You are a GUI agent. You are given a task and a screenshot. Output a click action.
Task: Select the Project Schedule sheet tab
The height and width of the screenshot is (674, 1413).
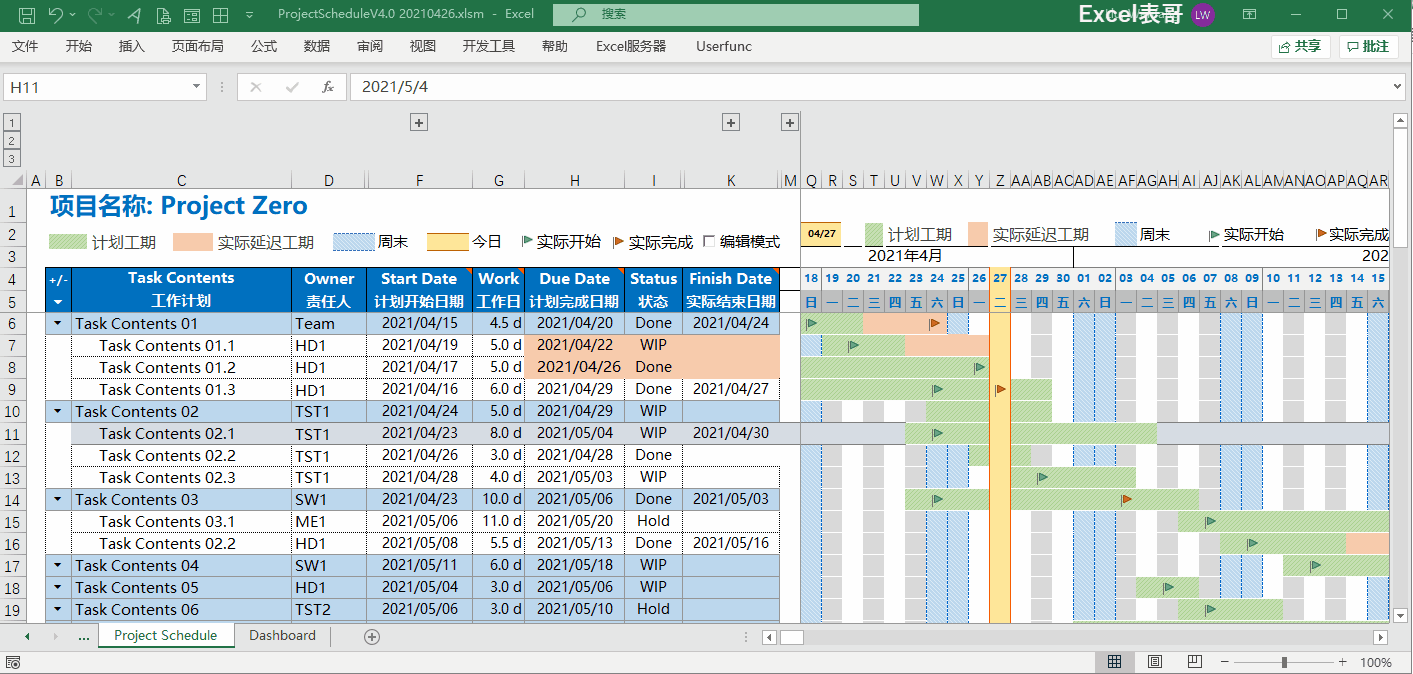pyautogui.click(x=166, y=635)
